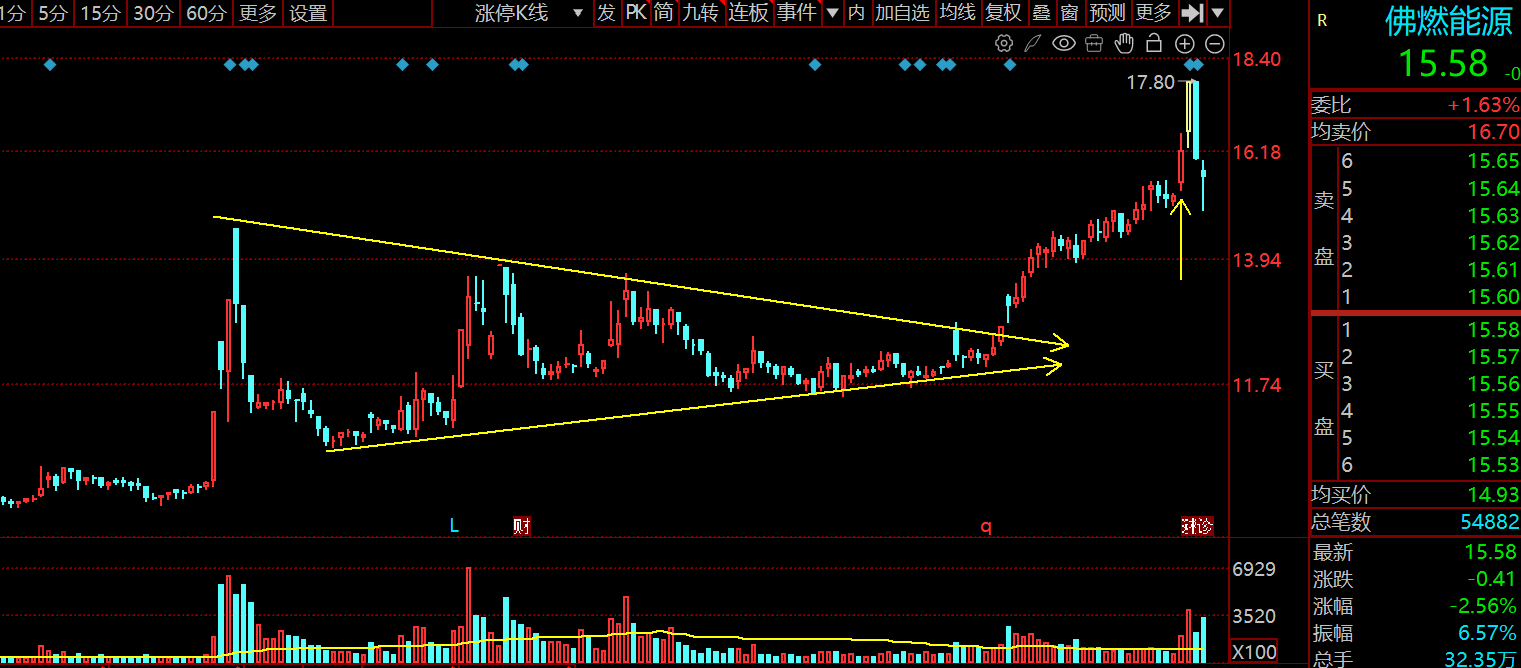Open the toolbox icon

coord(1094,43)
